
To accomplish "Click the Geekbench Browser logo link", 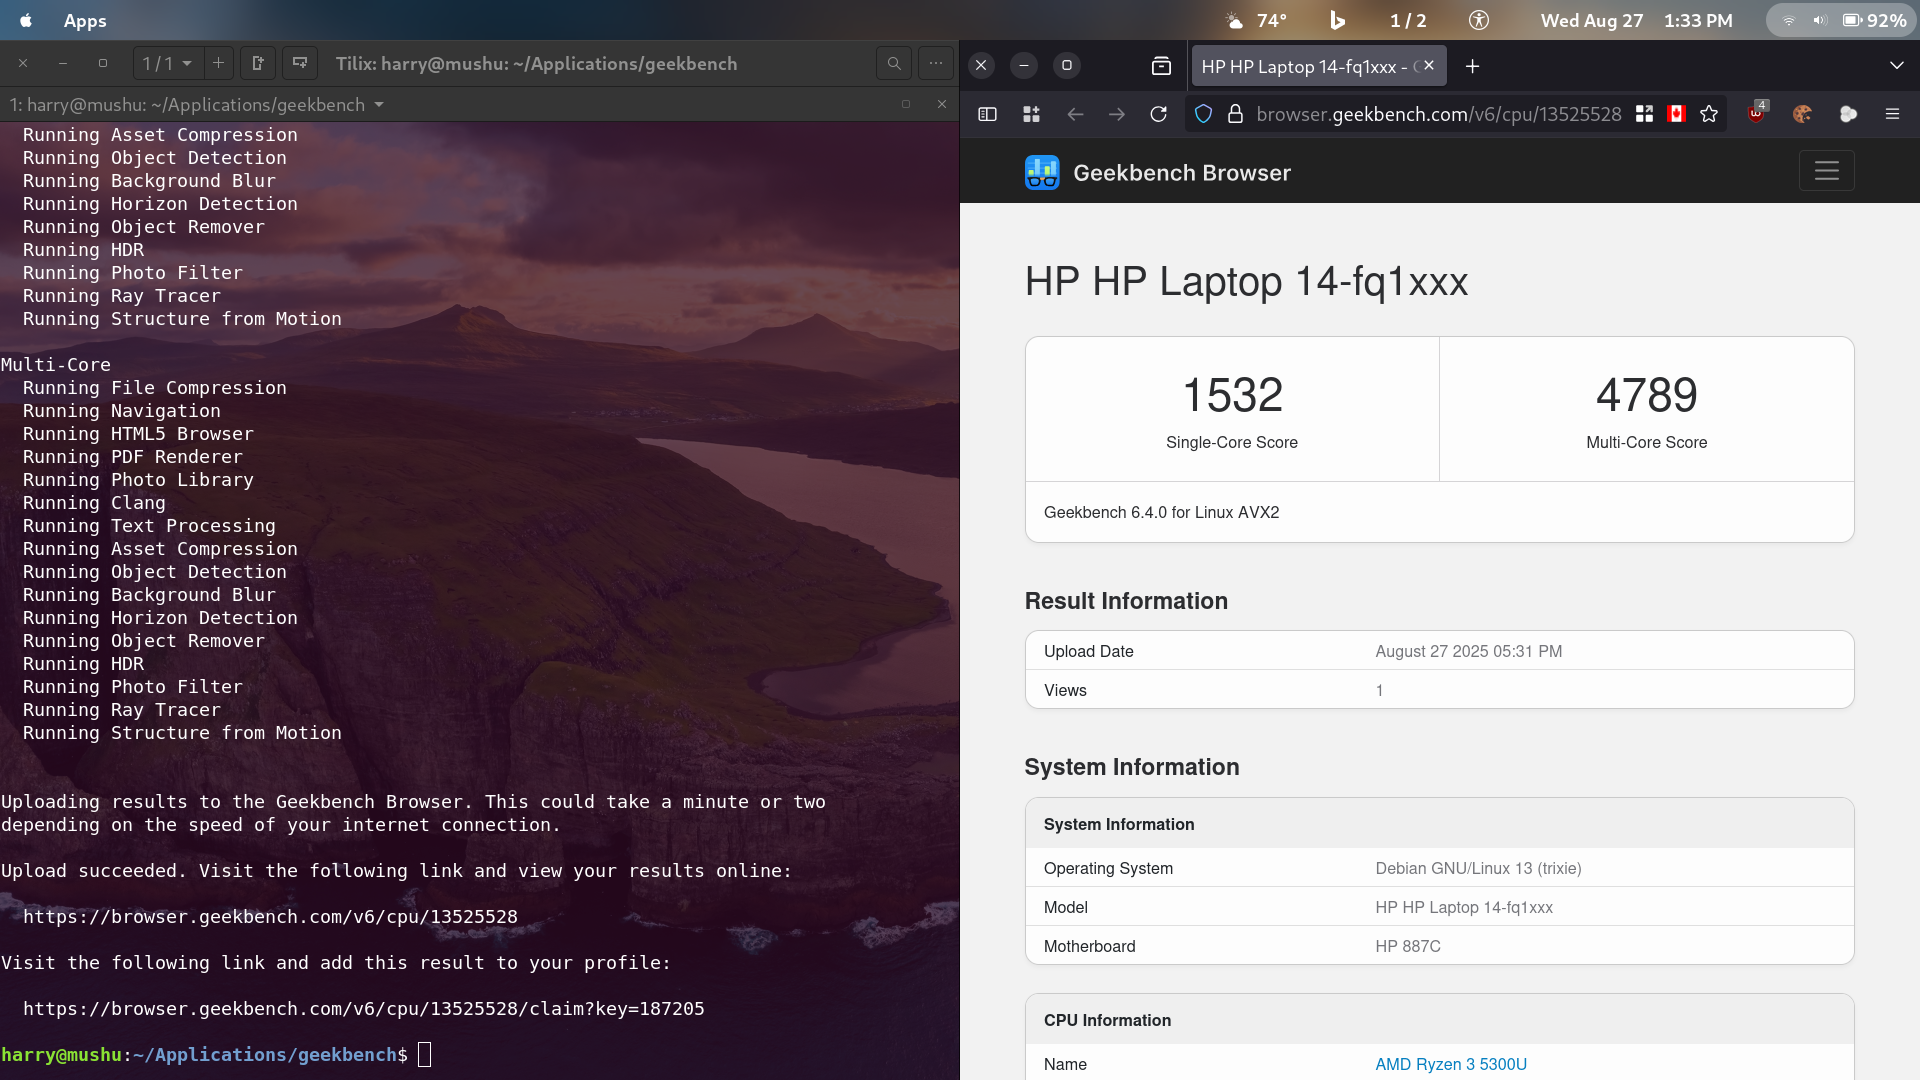I will coord(1157,173).
